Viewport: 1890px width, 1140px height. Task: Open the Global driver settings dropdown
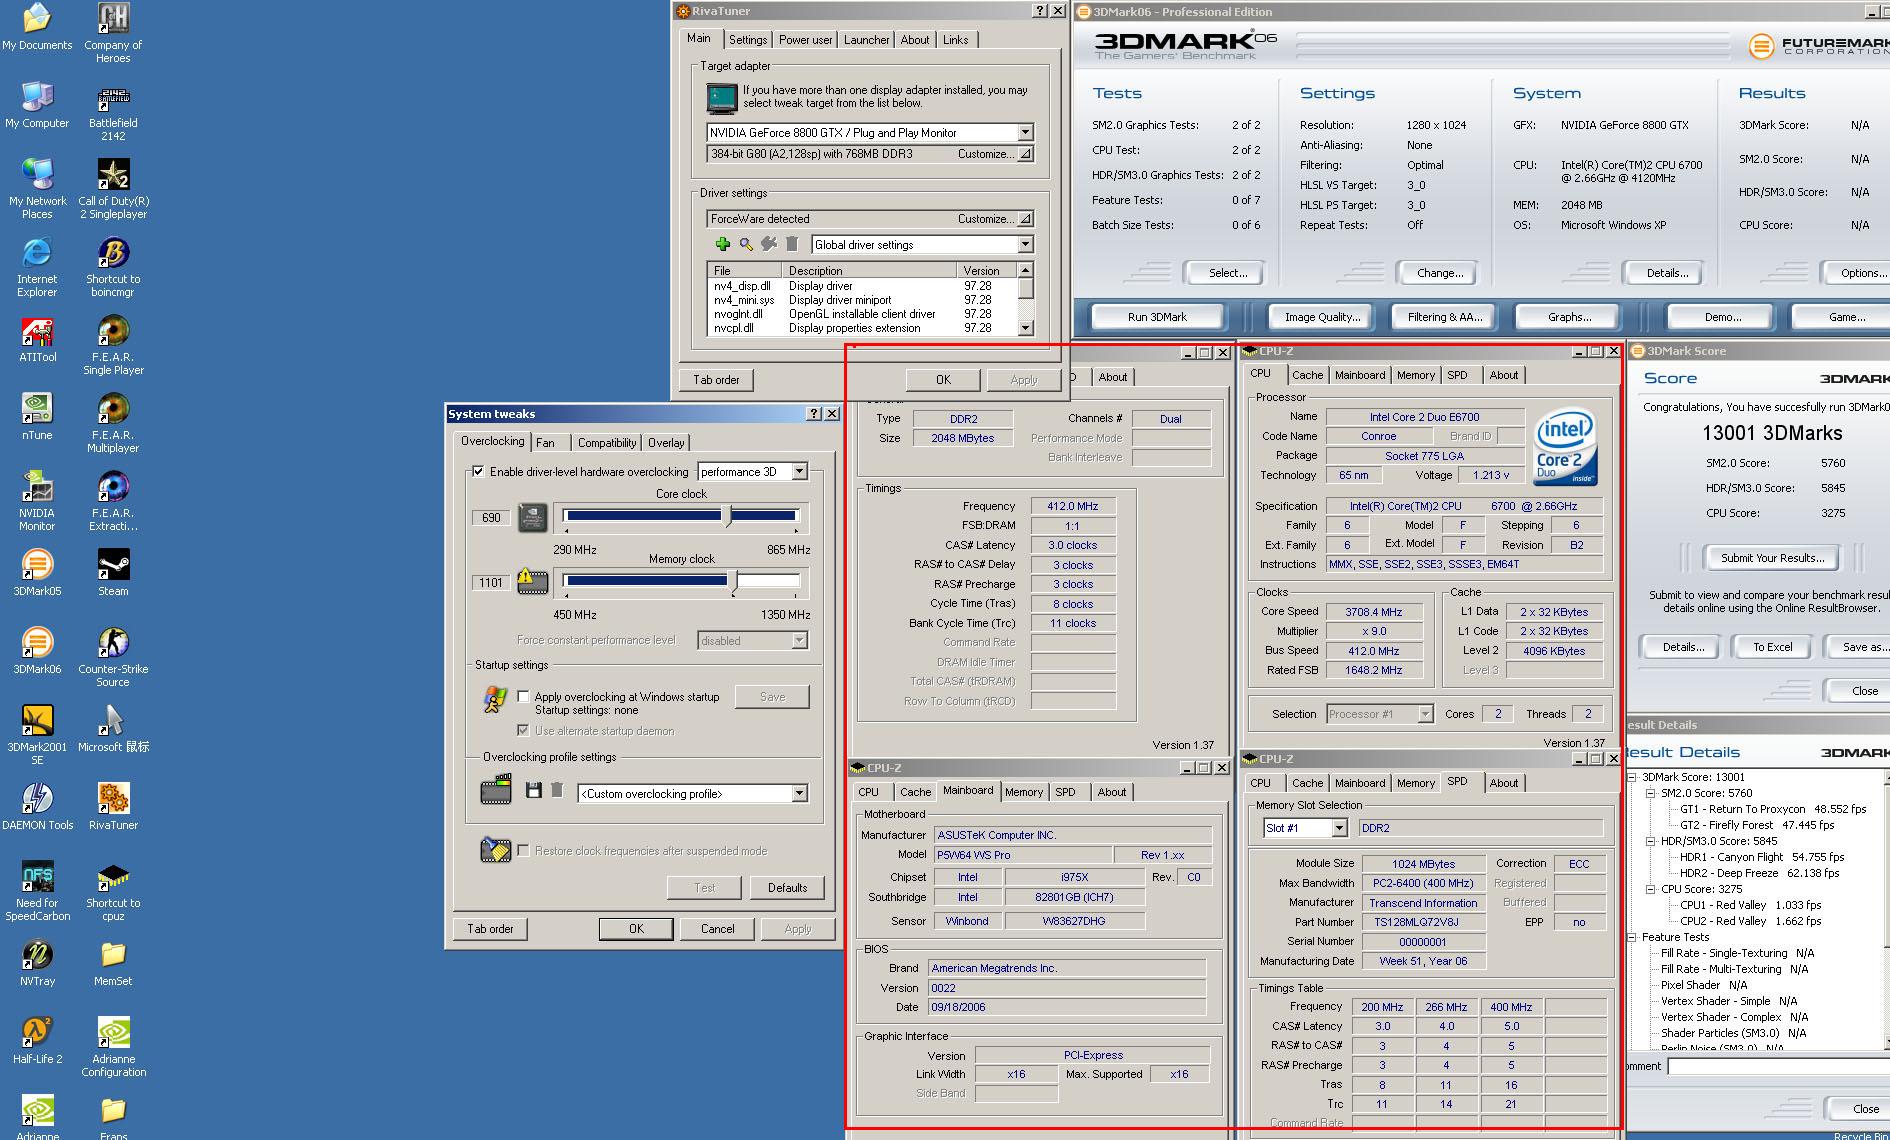[x=1025, y=244]
